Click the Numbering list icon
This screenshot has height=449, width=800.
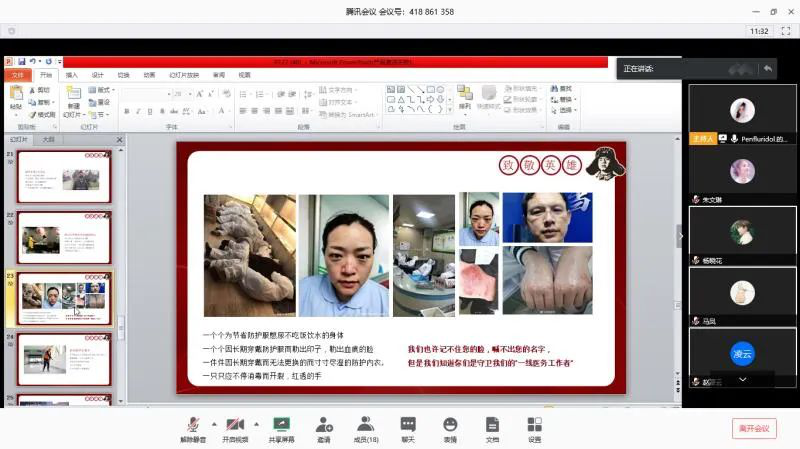click(x=261, y=94)
